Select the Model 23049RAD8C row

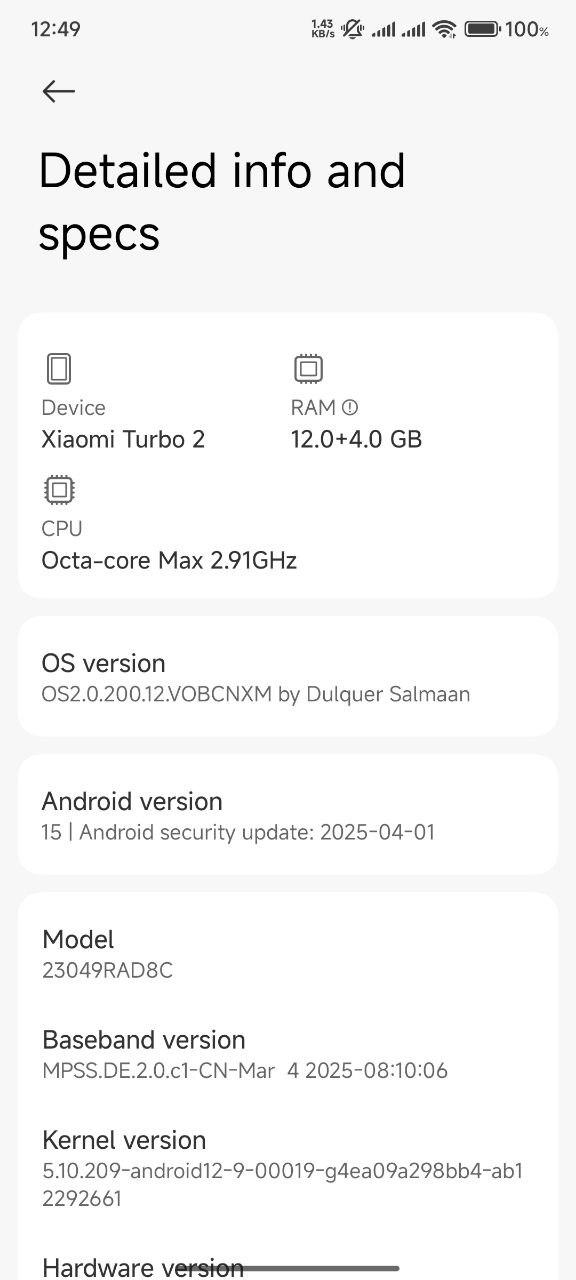point(288,954)
